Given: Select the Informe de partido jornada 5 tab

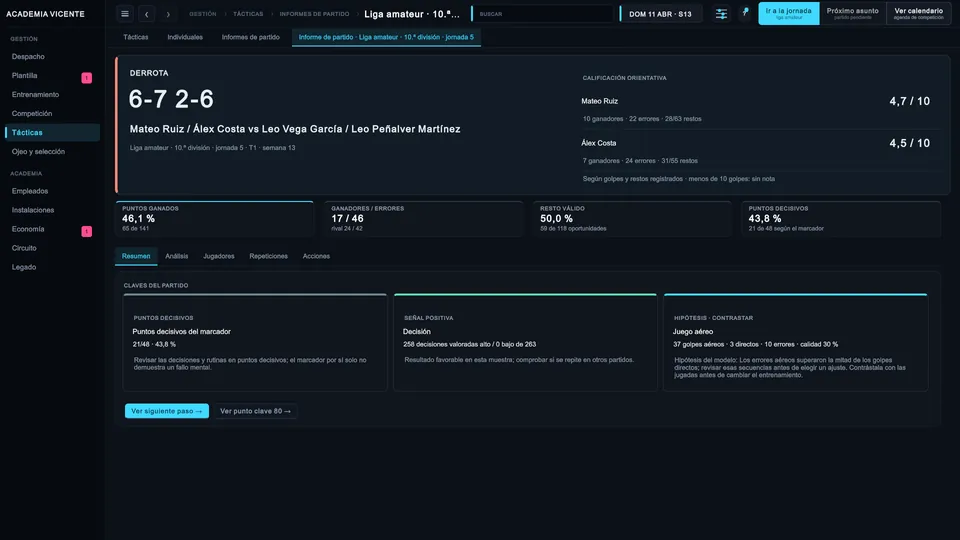Looking at the screenshot, I should pyautogui.click(x=386, y=37).
